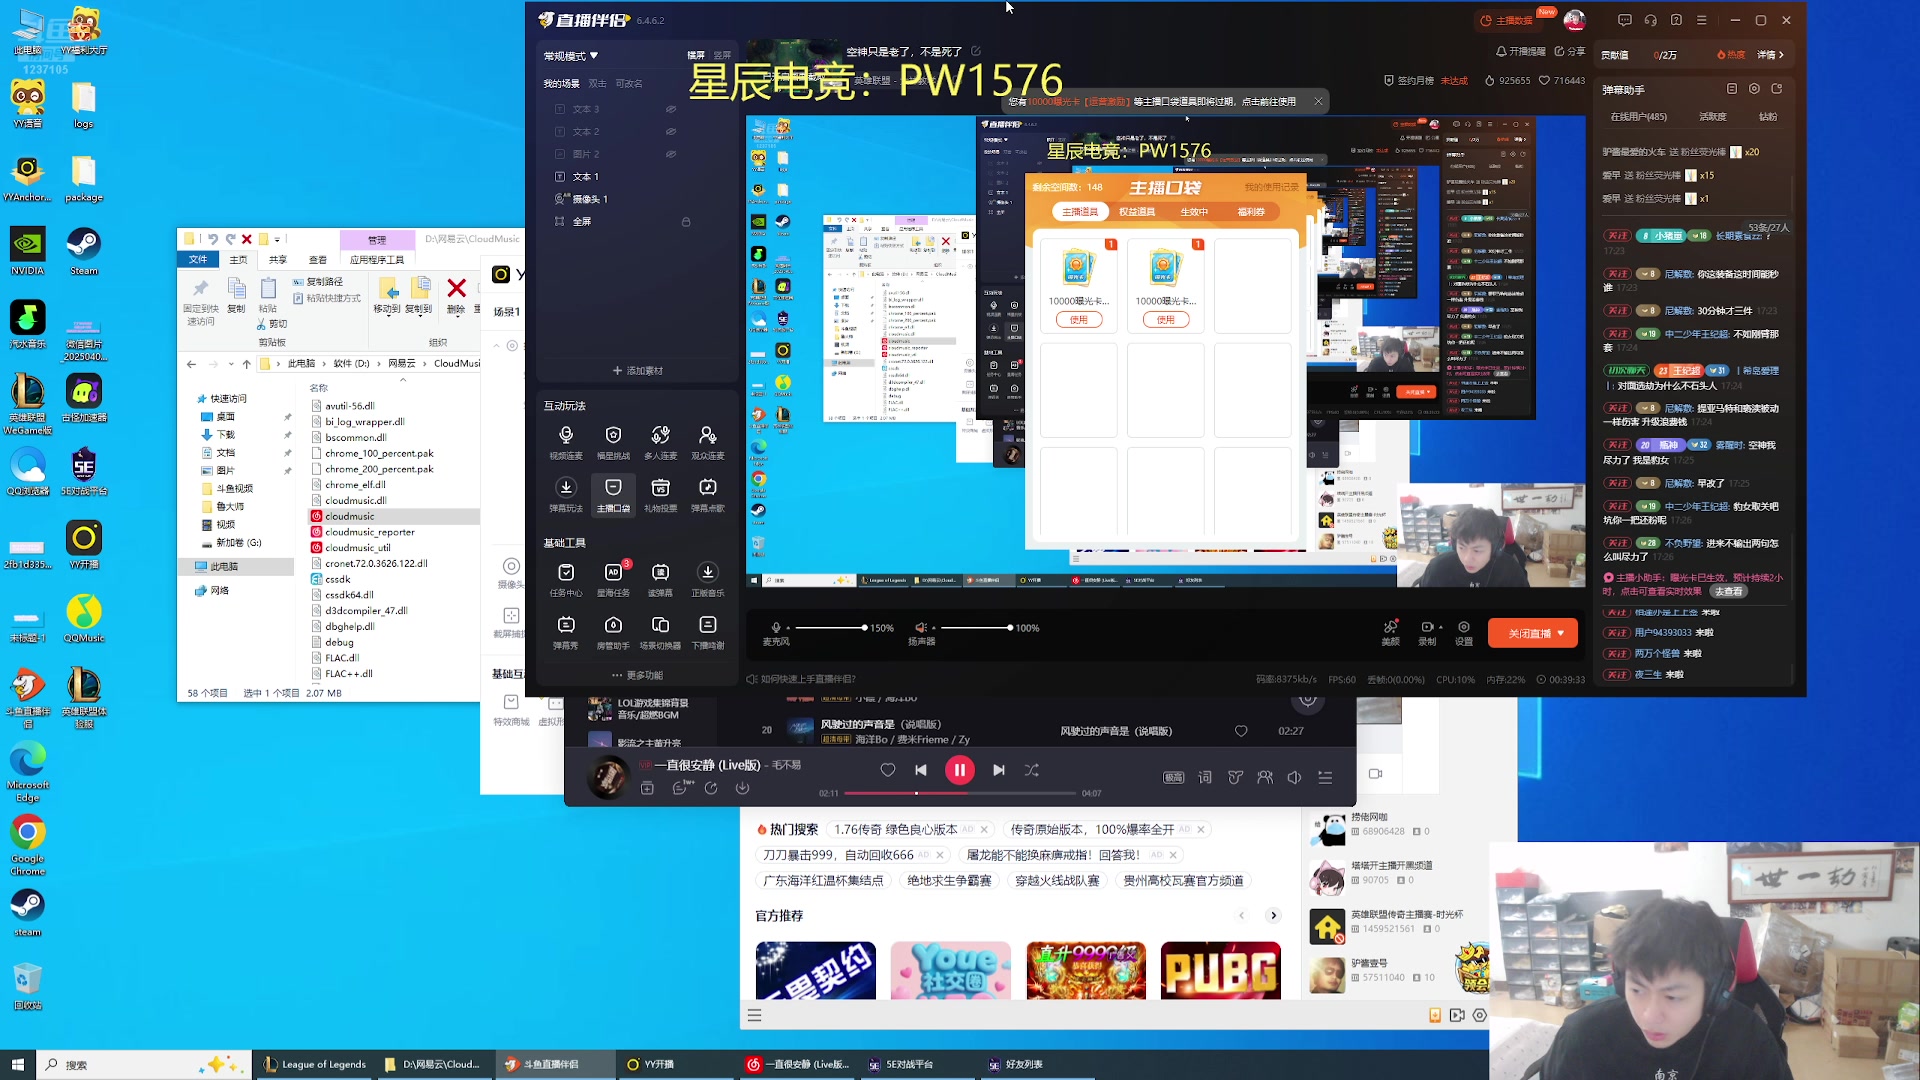Select 主播口袋 streamer pocket icon

pyautogui.click(x=613, y=494)
